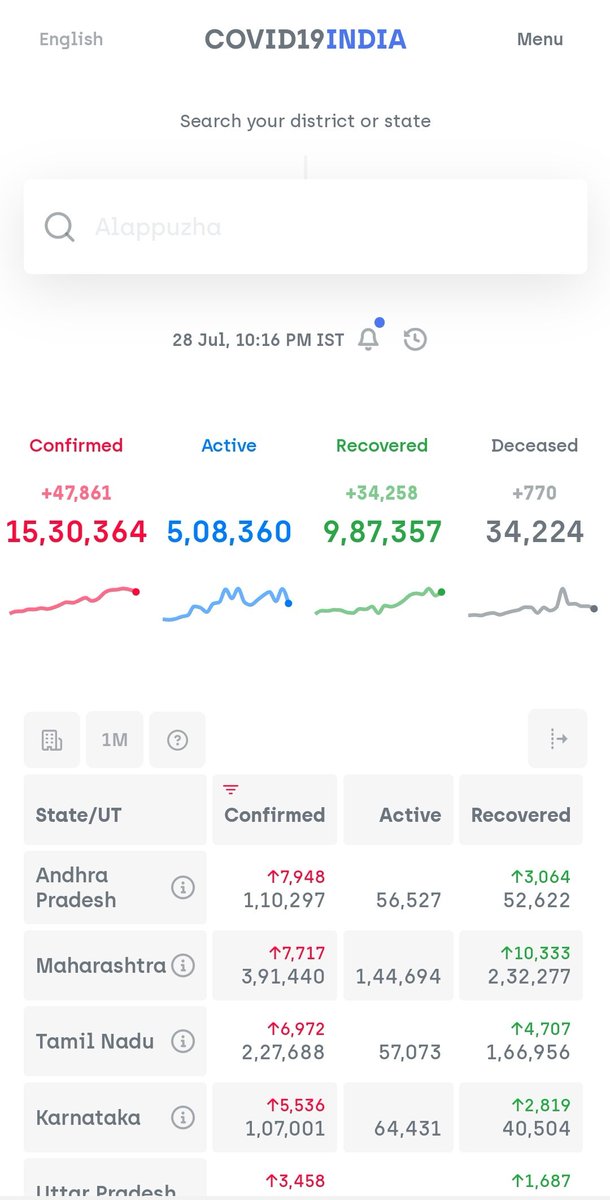610x1200 pixels.
Task: Select the Deceased summary card
Action: (x=535, y=530)
